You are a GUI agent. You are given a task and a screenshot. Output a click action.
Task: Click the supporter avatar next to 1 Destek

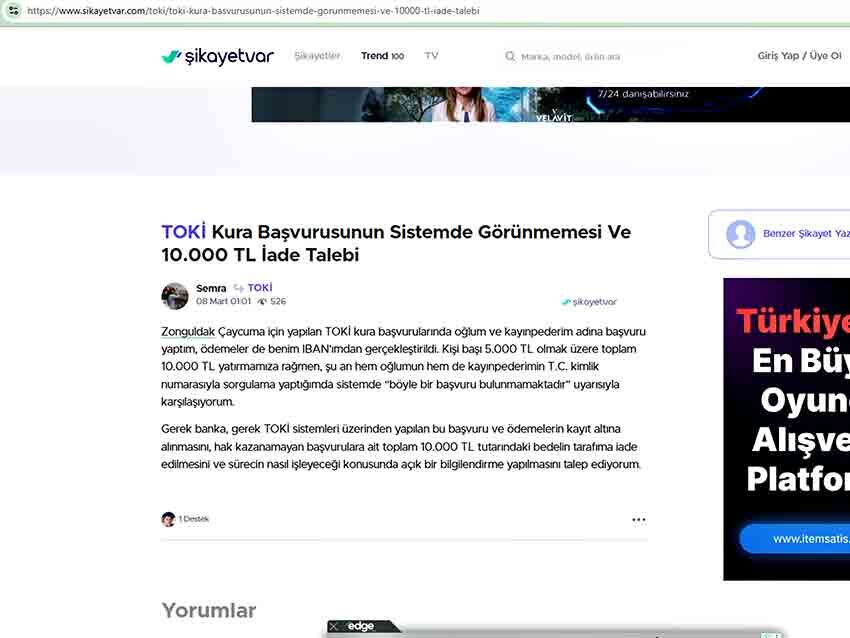168,519
